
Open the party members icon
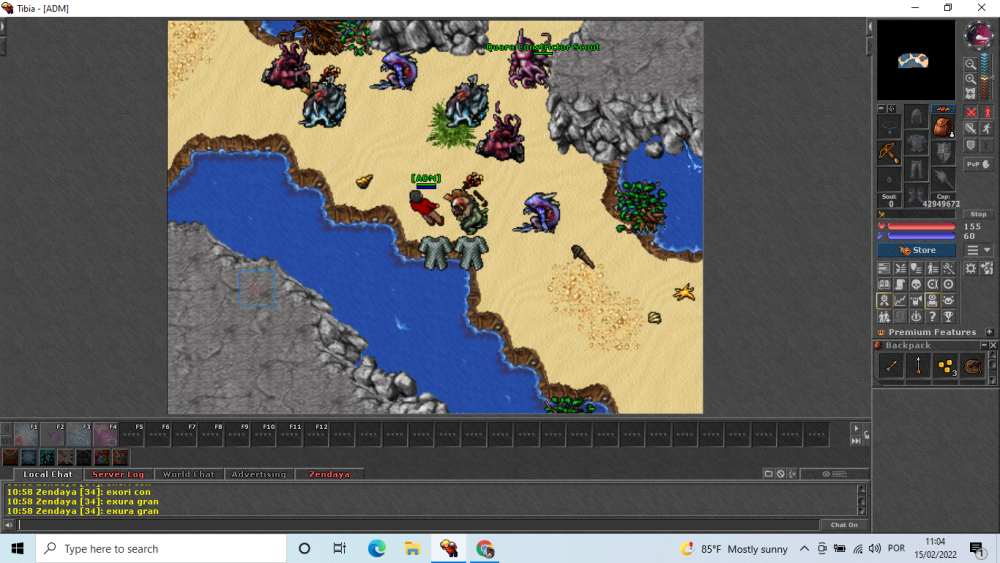tap(884, 317)
